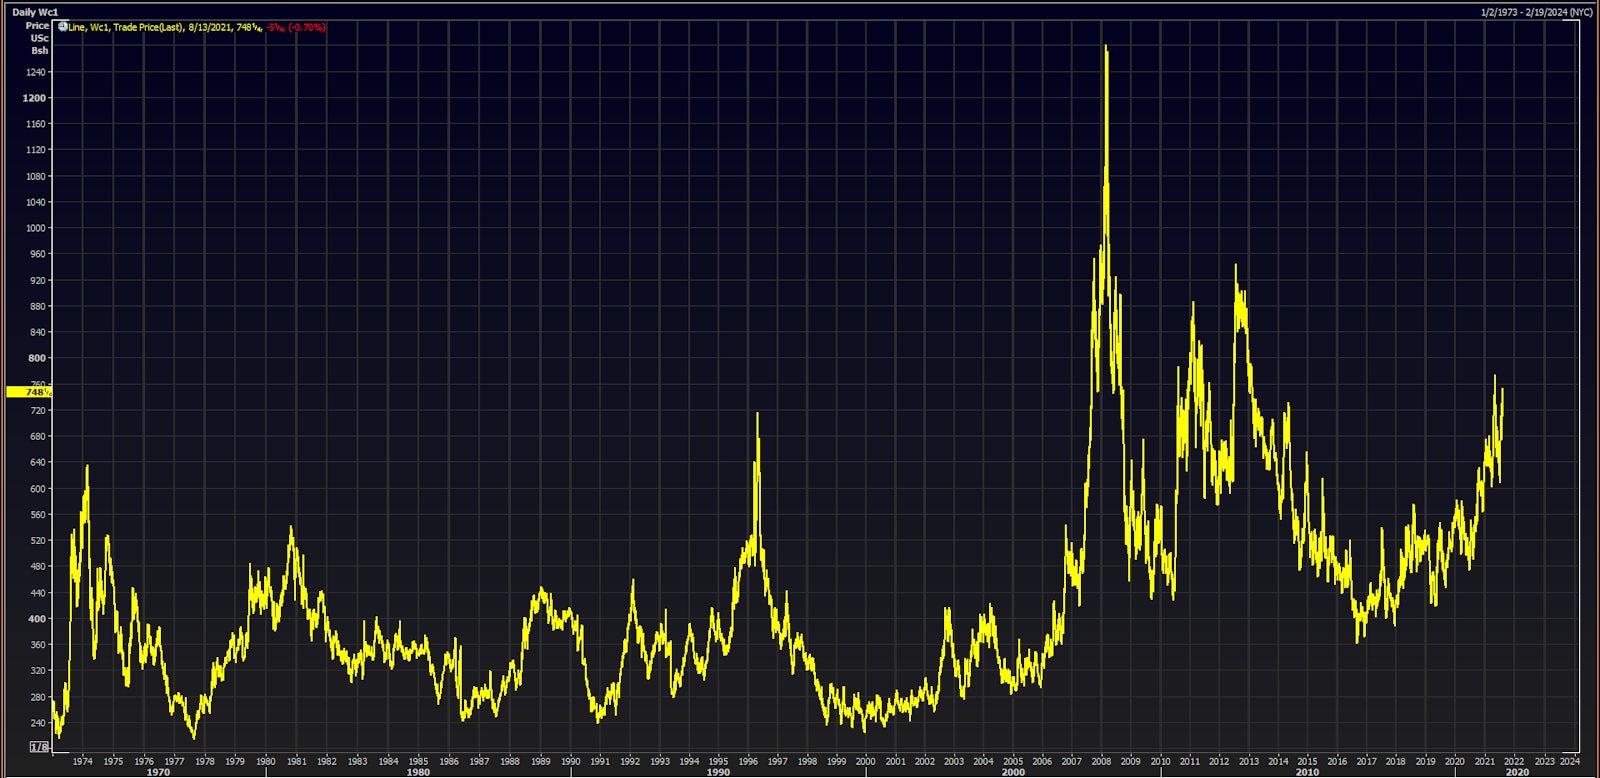Screen dimensions: 1600x778
Task: Click the '1/2/1973 - 2/19/2024 (NYC)' date range
Action: (1536, 12)
